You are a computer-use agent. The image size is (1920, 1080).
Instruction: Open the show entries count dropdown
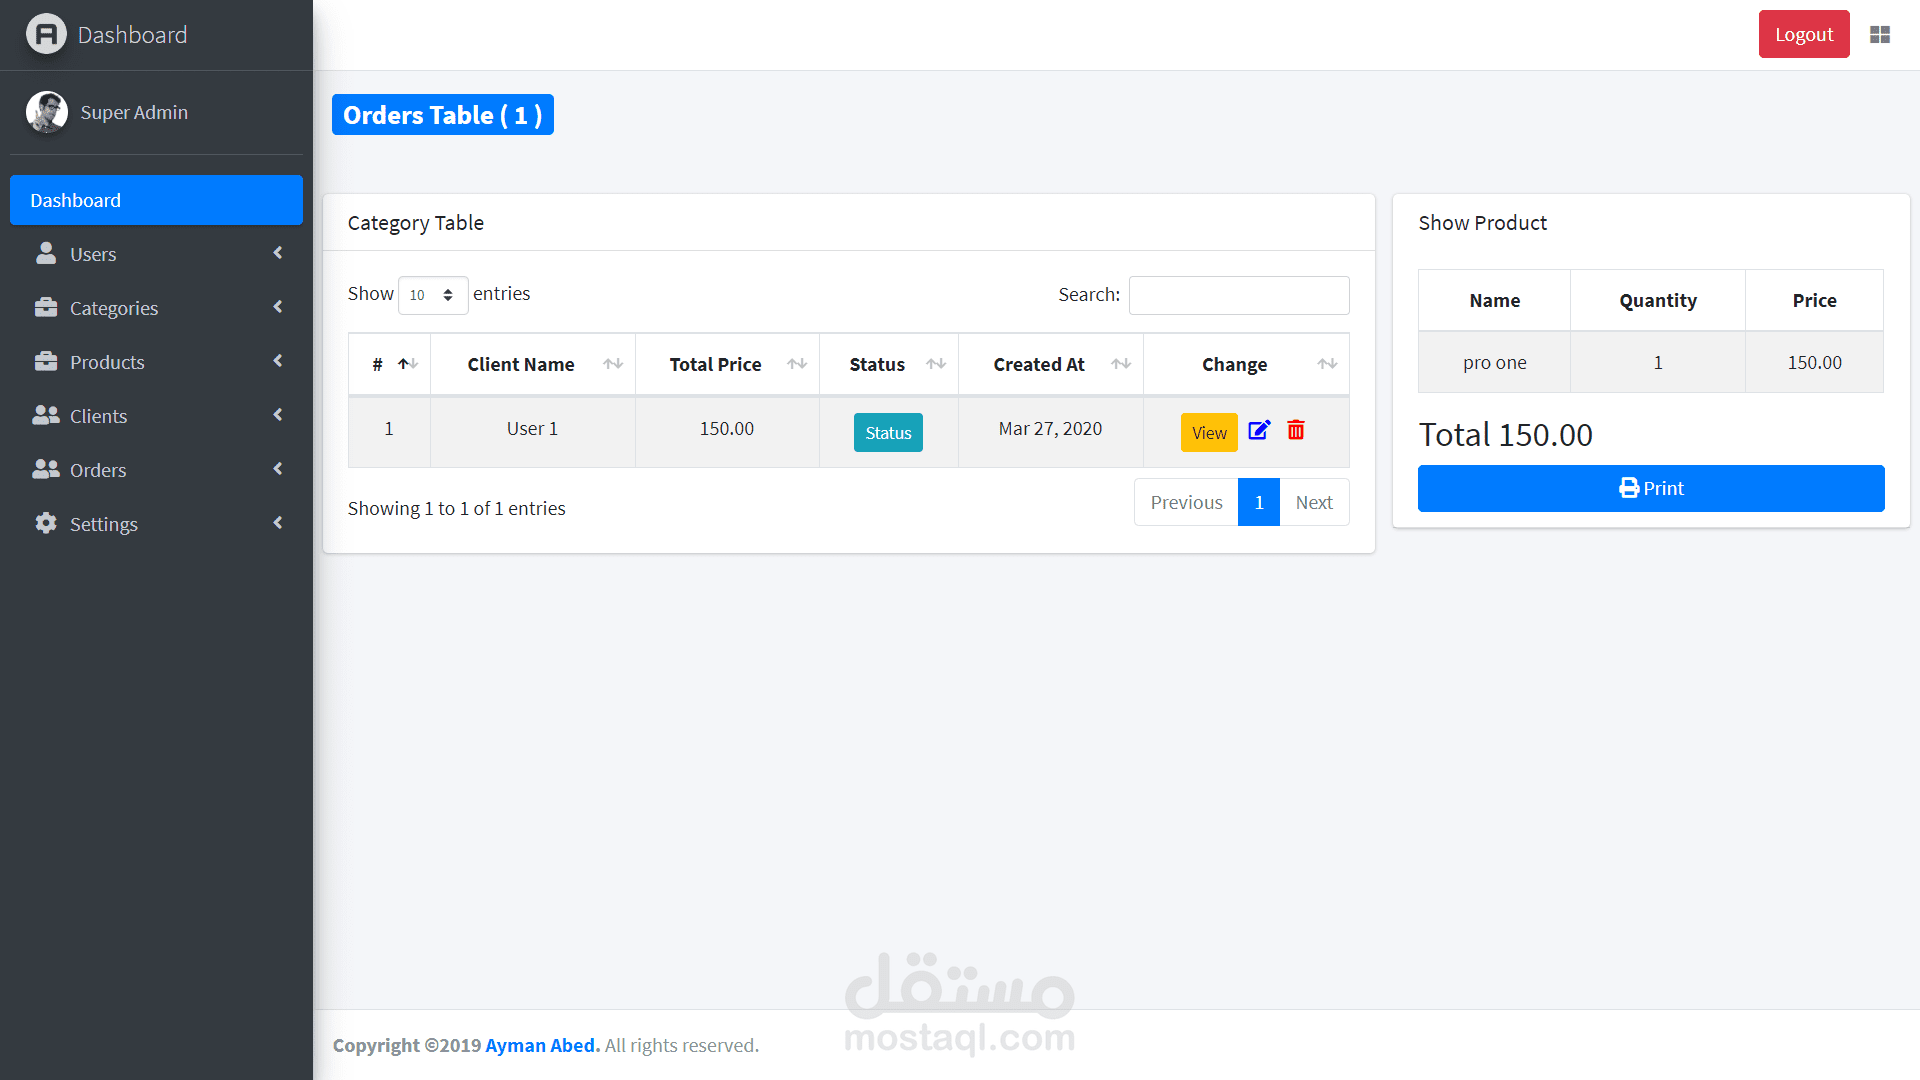[432, 295]
